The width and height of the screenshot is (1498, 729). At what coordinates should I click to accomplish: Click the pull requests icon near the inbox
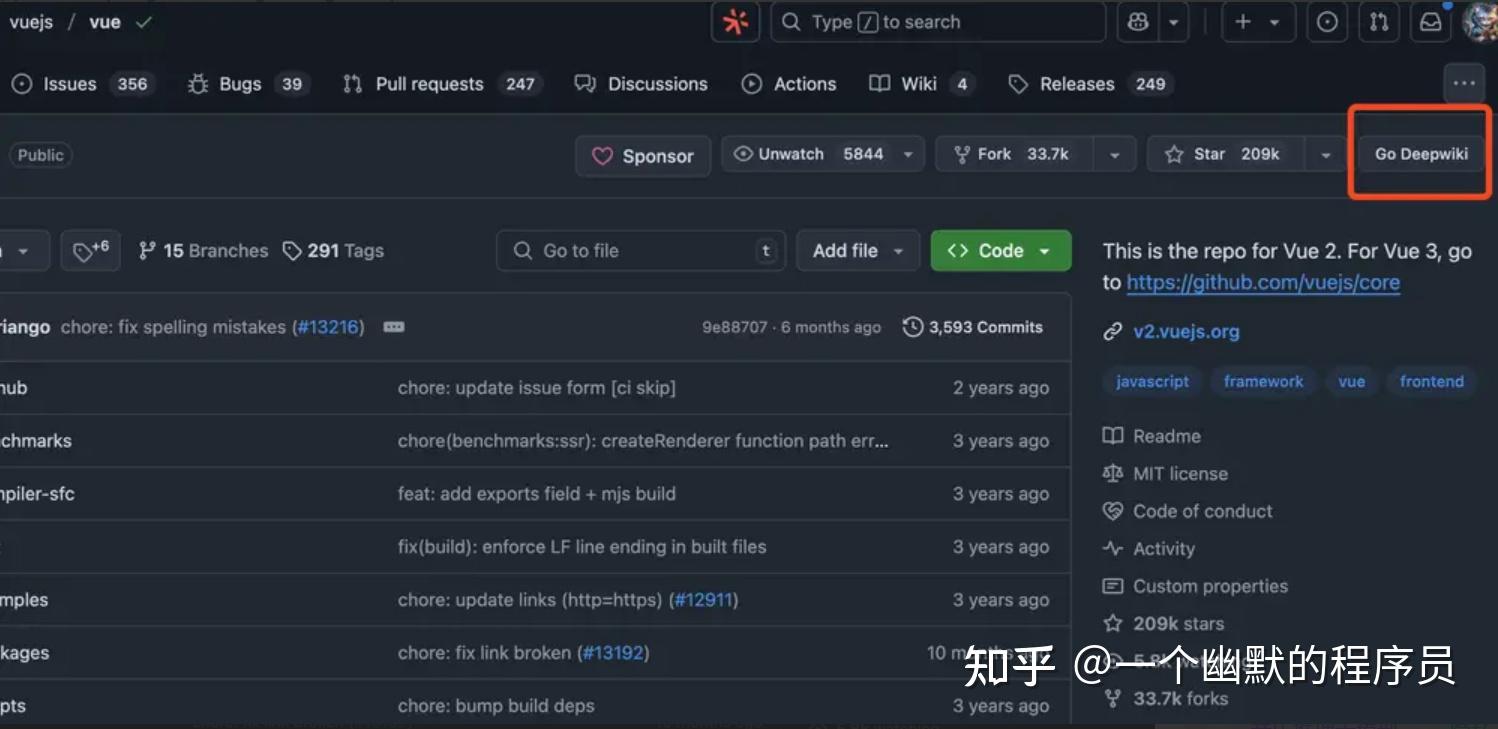click(x=1379, y=21)
